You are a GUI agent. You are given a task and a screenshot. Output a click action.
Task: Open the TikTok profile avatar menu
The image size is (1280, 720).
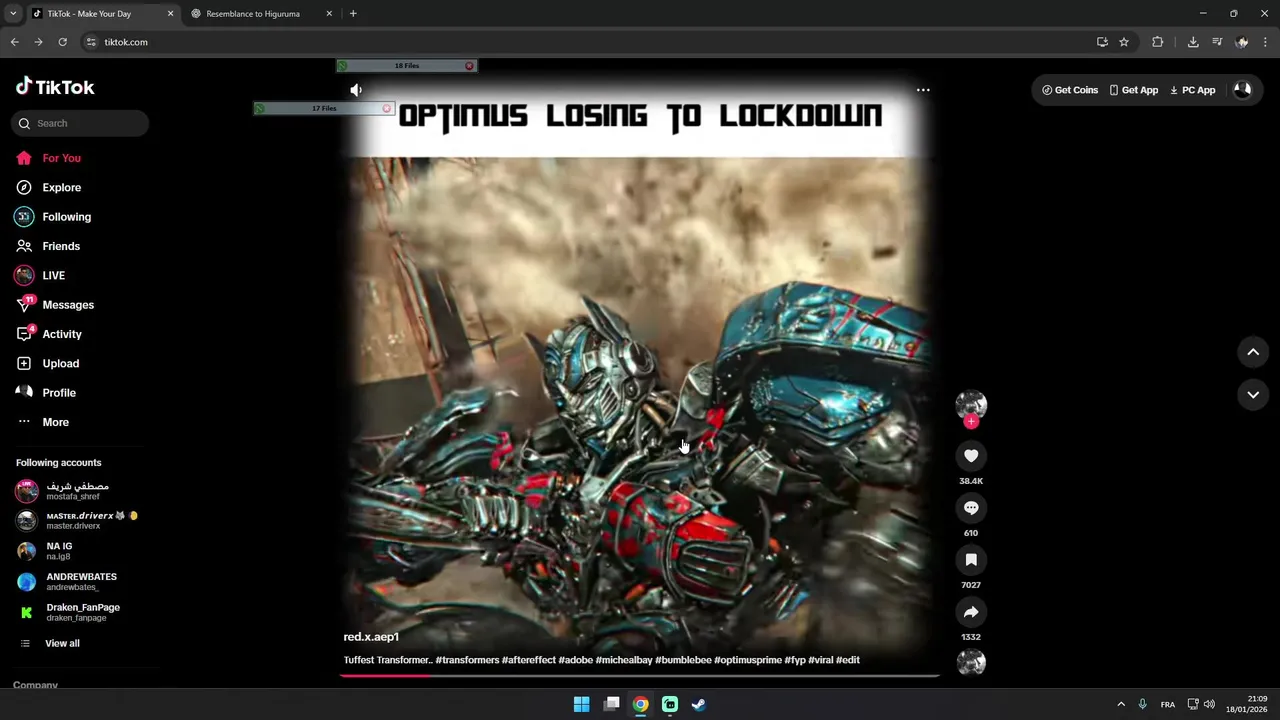[x=1242, y=90]
